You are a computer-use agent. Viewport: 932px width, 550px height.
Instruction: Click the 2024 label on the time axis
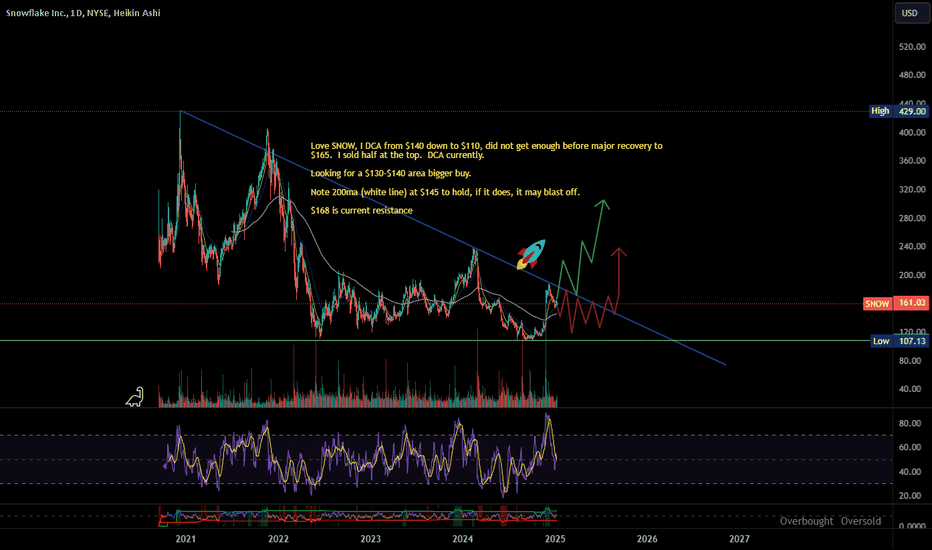(462, 539)
